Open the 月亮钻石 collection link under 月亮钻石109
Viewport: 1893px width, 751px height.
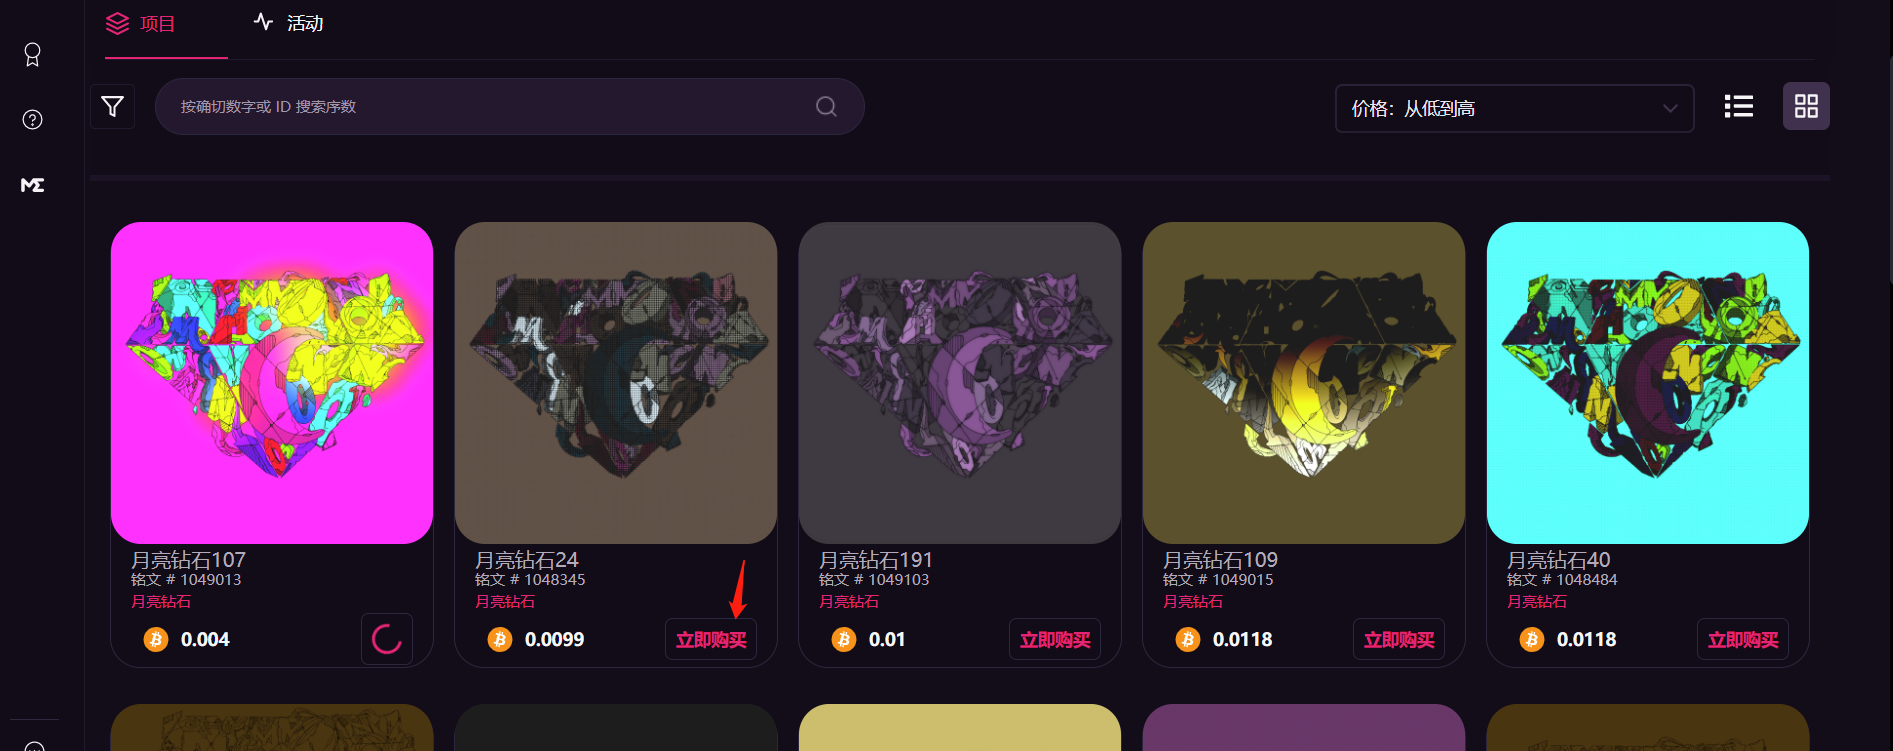1193,601
